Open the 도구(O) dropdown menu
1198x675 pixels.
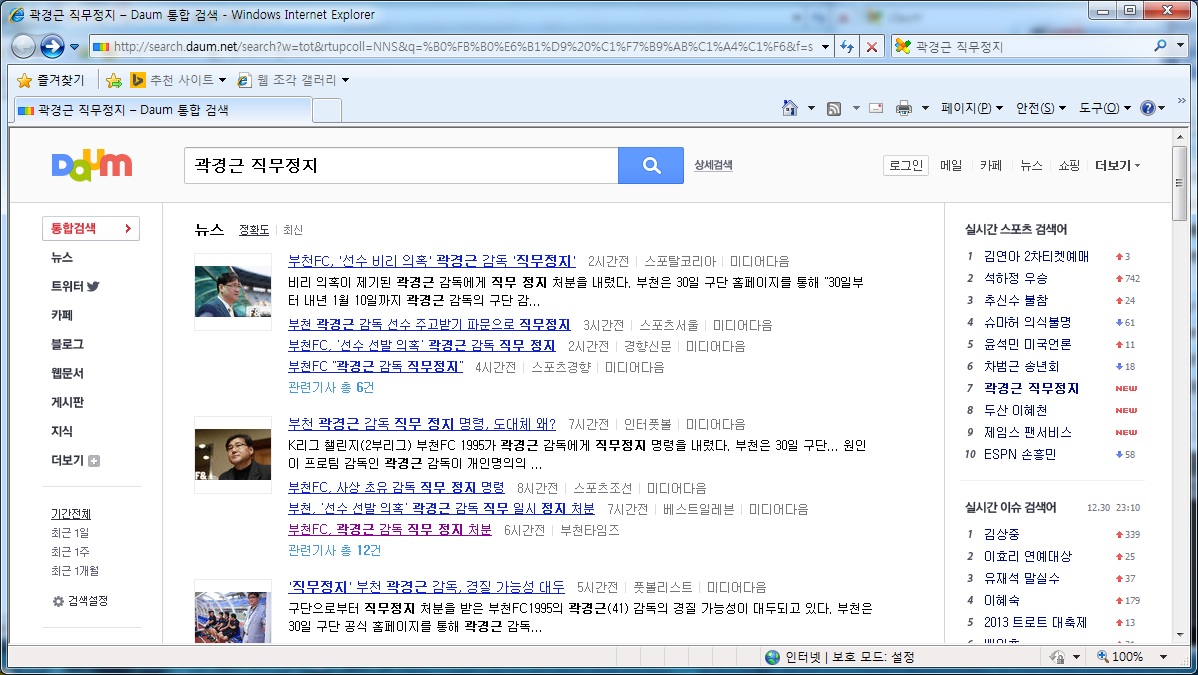click(1099, 107)
